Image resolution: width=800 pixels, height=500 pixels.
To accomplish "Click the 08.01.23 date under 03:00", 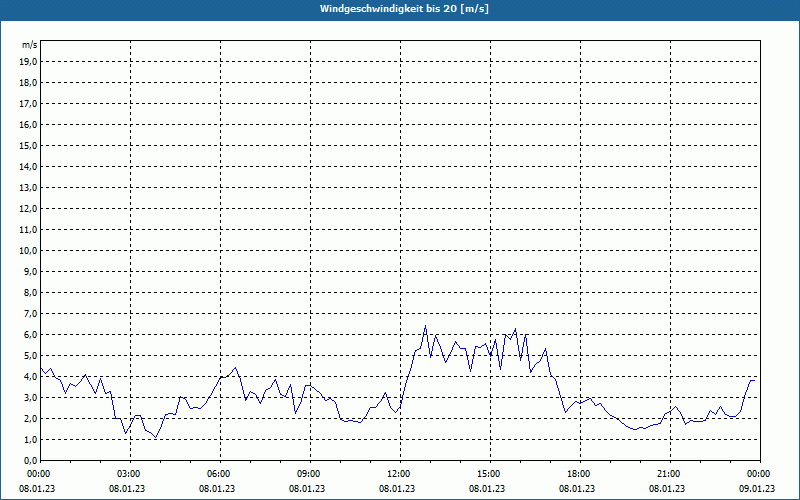I will coord(127,489).
